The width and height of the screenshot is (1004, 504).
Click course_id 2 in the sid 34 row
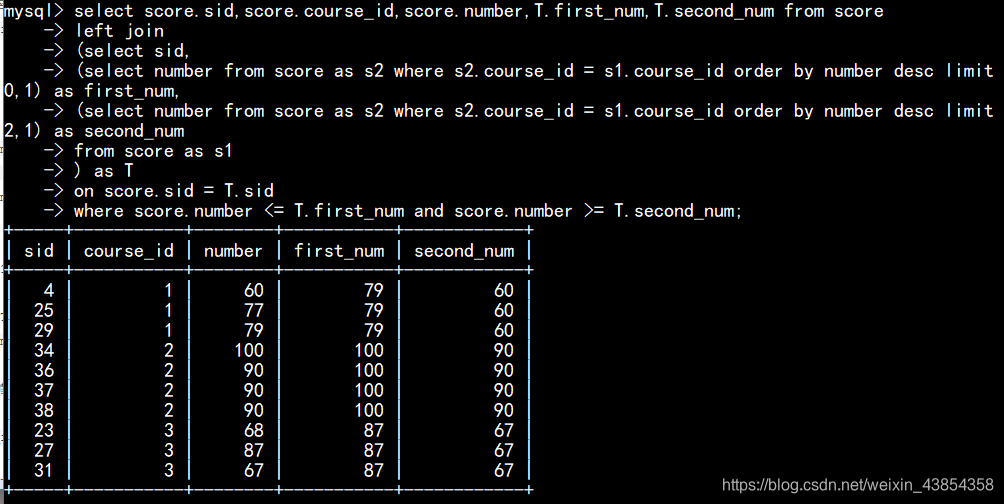click(168, 350)
